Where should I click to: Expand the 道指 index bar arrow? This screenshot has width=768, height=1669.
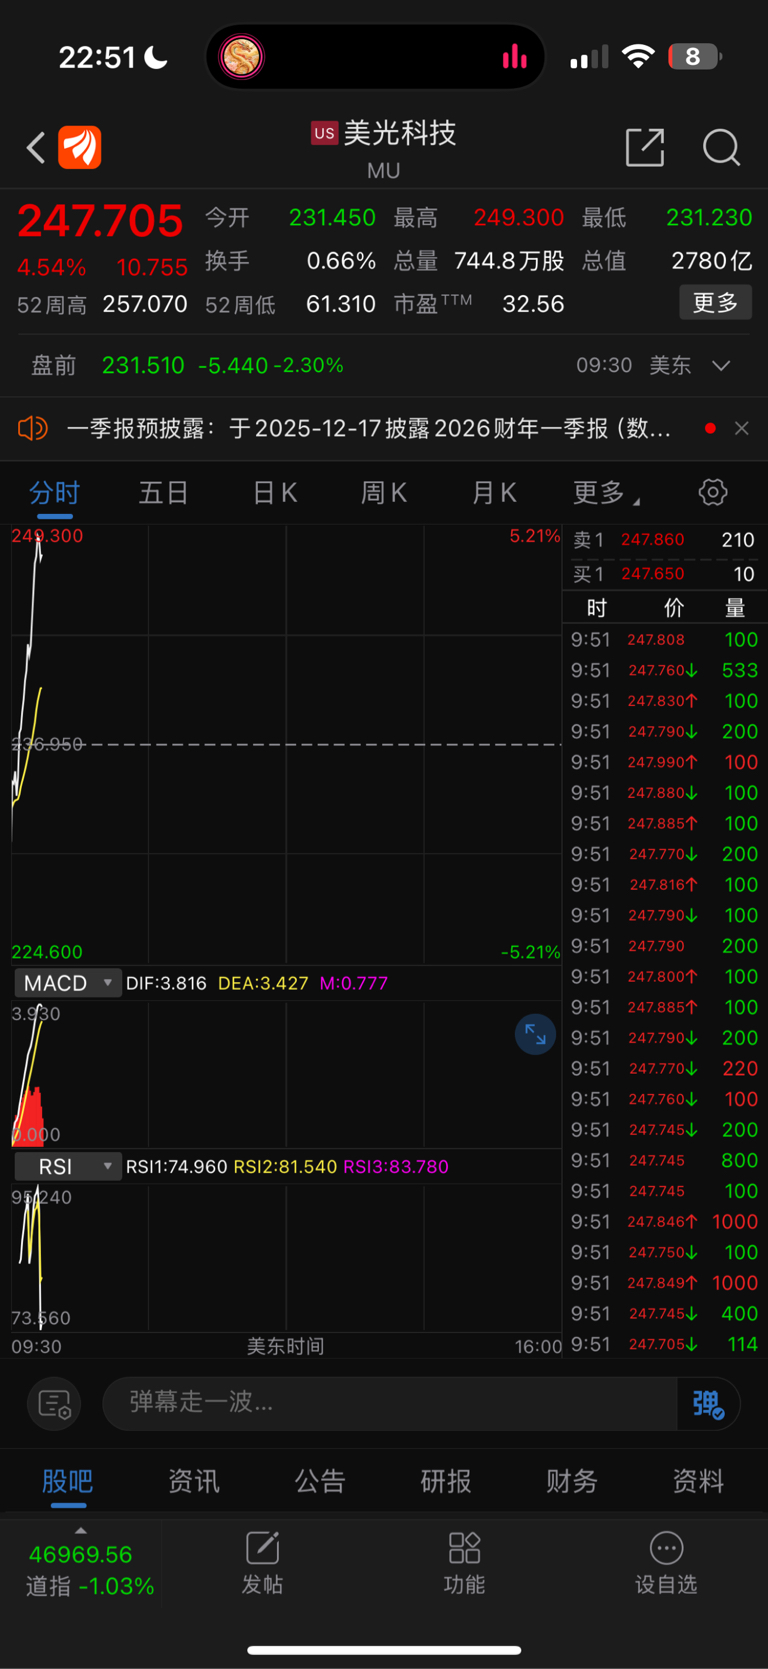[81, 1531]
